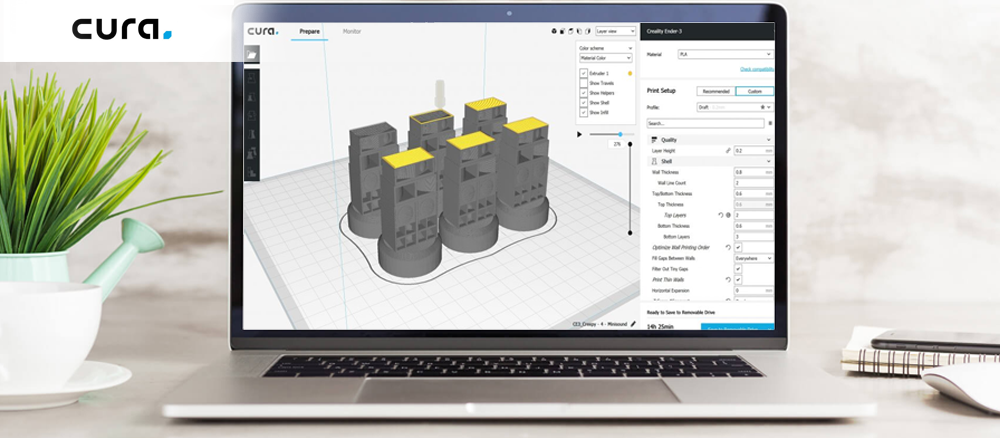The width and height of the screenshot is (1000, 438).
Task: Click the formula info icon by Top Layers
Action: pyautogui.click(x=728, y=215)
